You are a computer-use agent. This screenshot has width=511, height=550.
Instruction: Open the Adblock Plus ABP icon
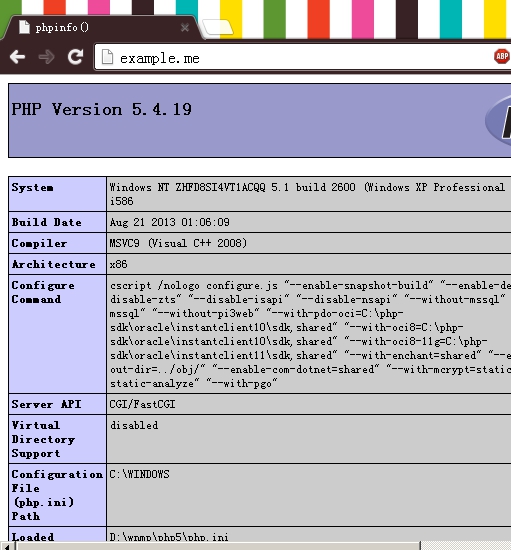[x=502, y=56]
